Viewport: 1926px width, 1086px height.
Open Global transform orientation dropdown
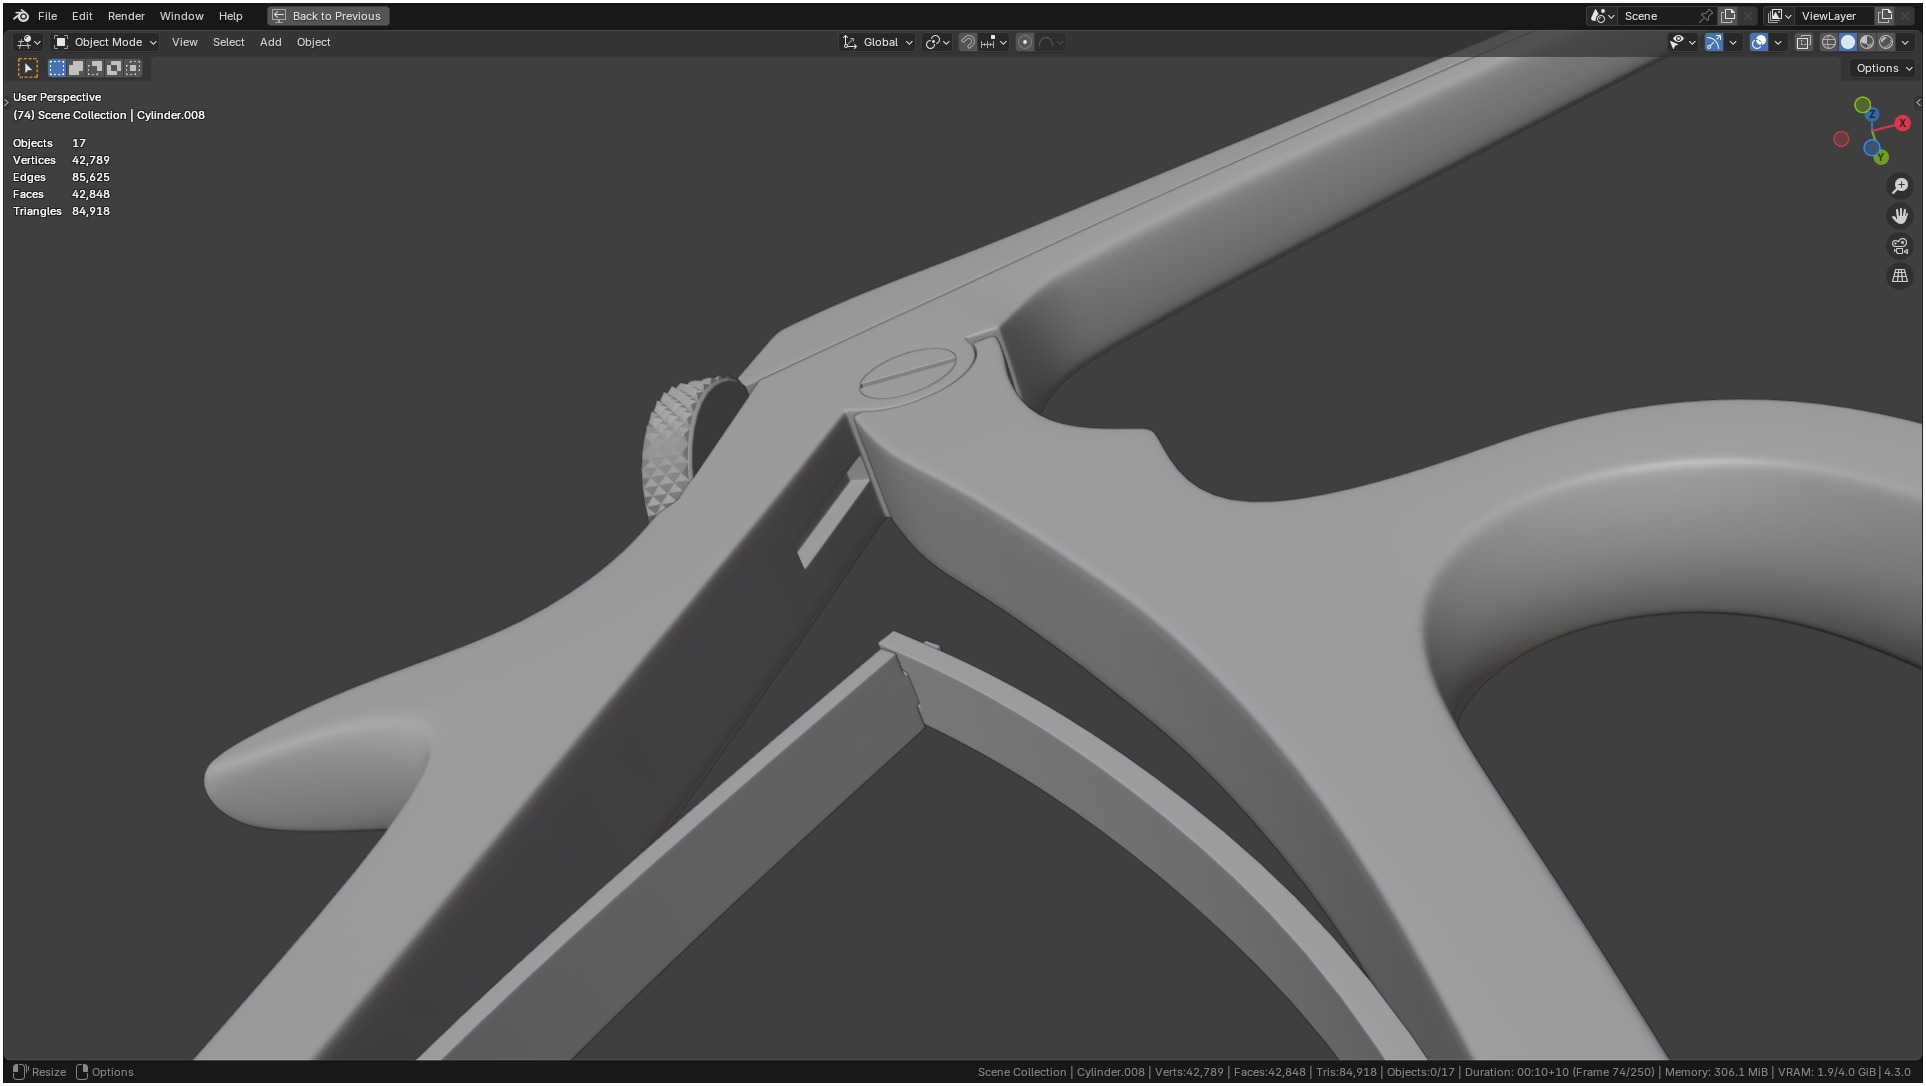coord(878,42)
